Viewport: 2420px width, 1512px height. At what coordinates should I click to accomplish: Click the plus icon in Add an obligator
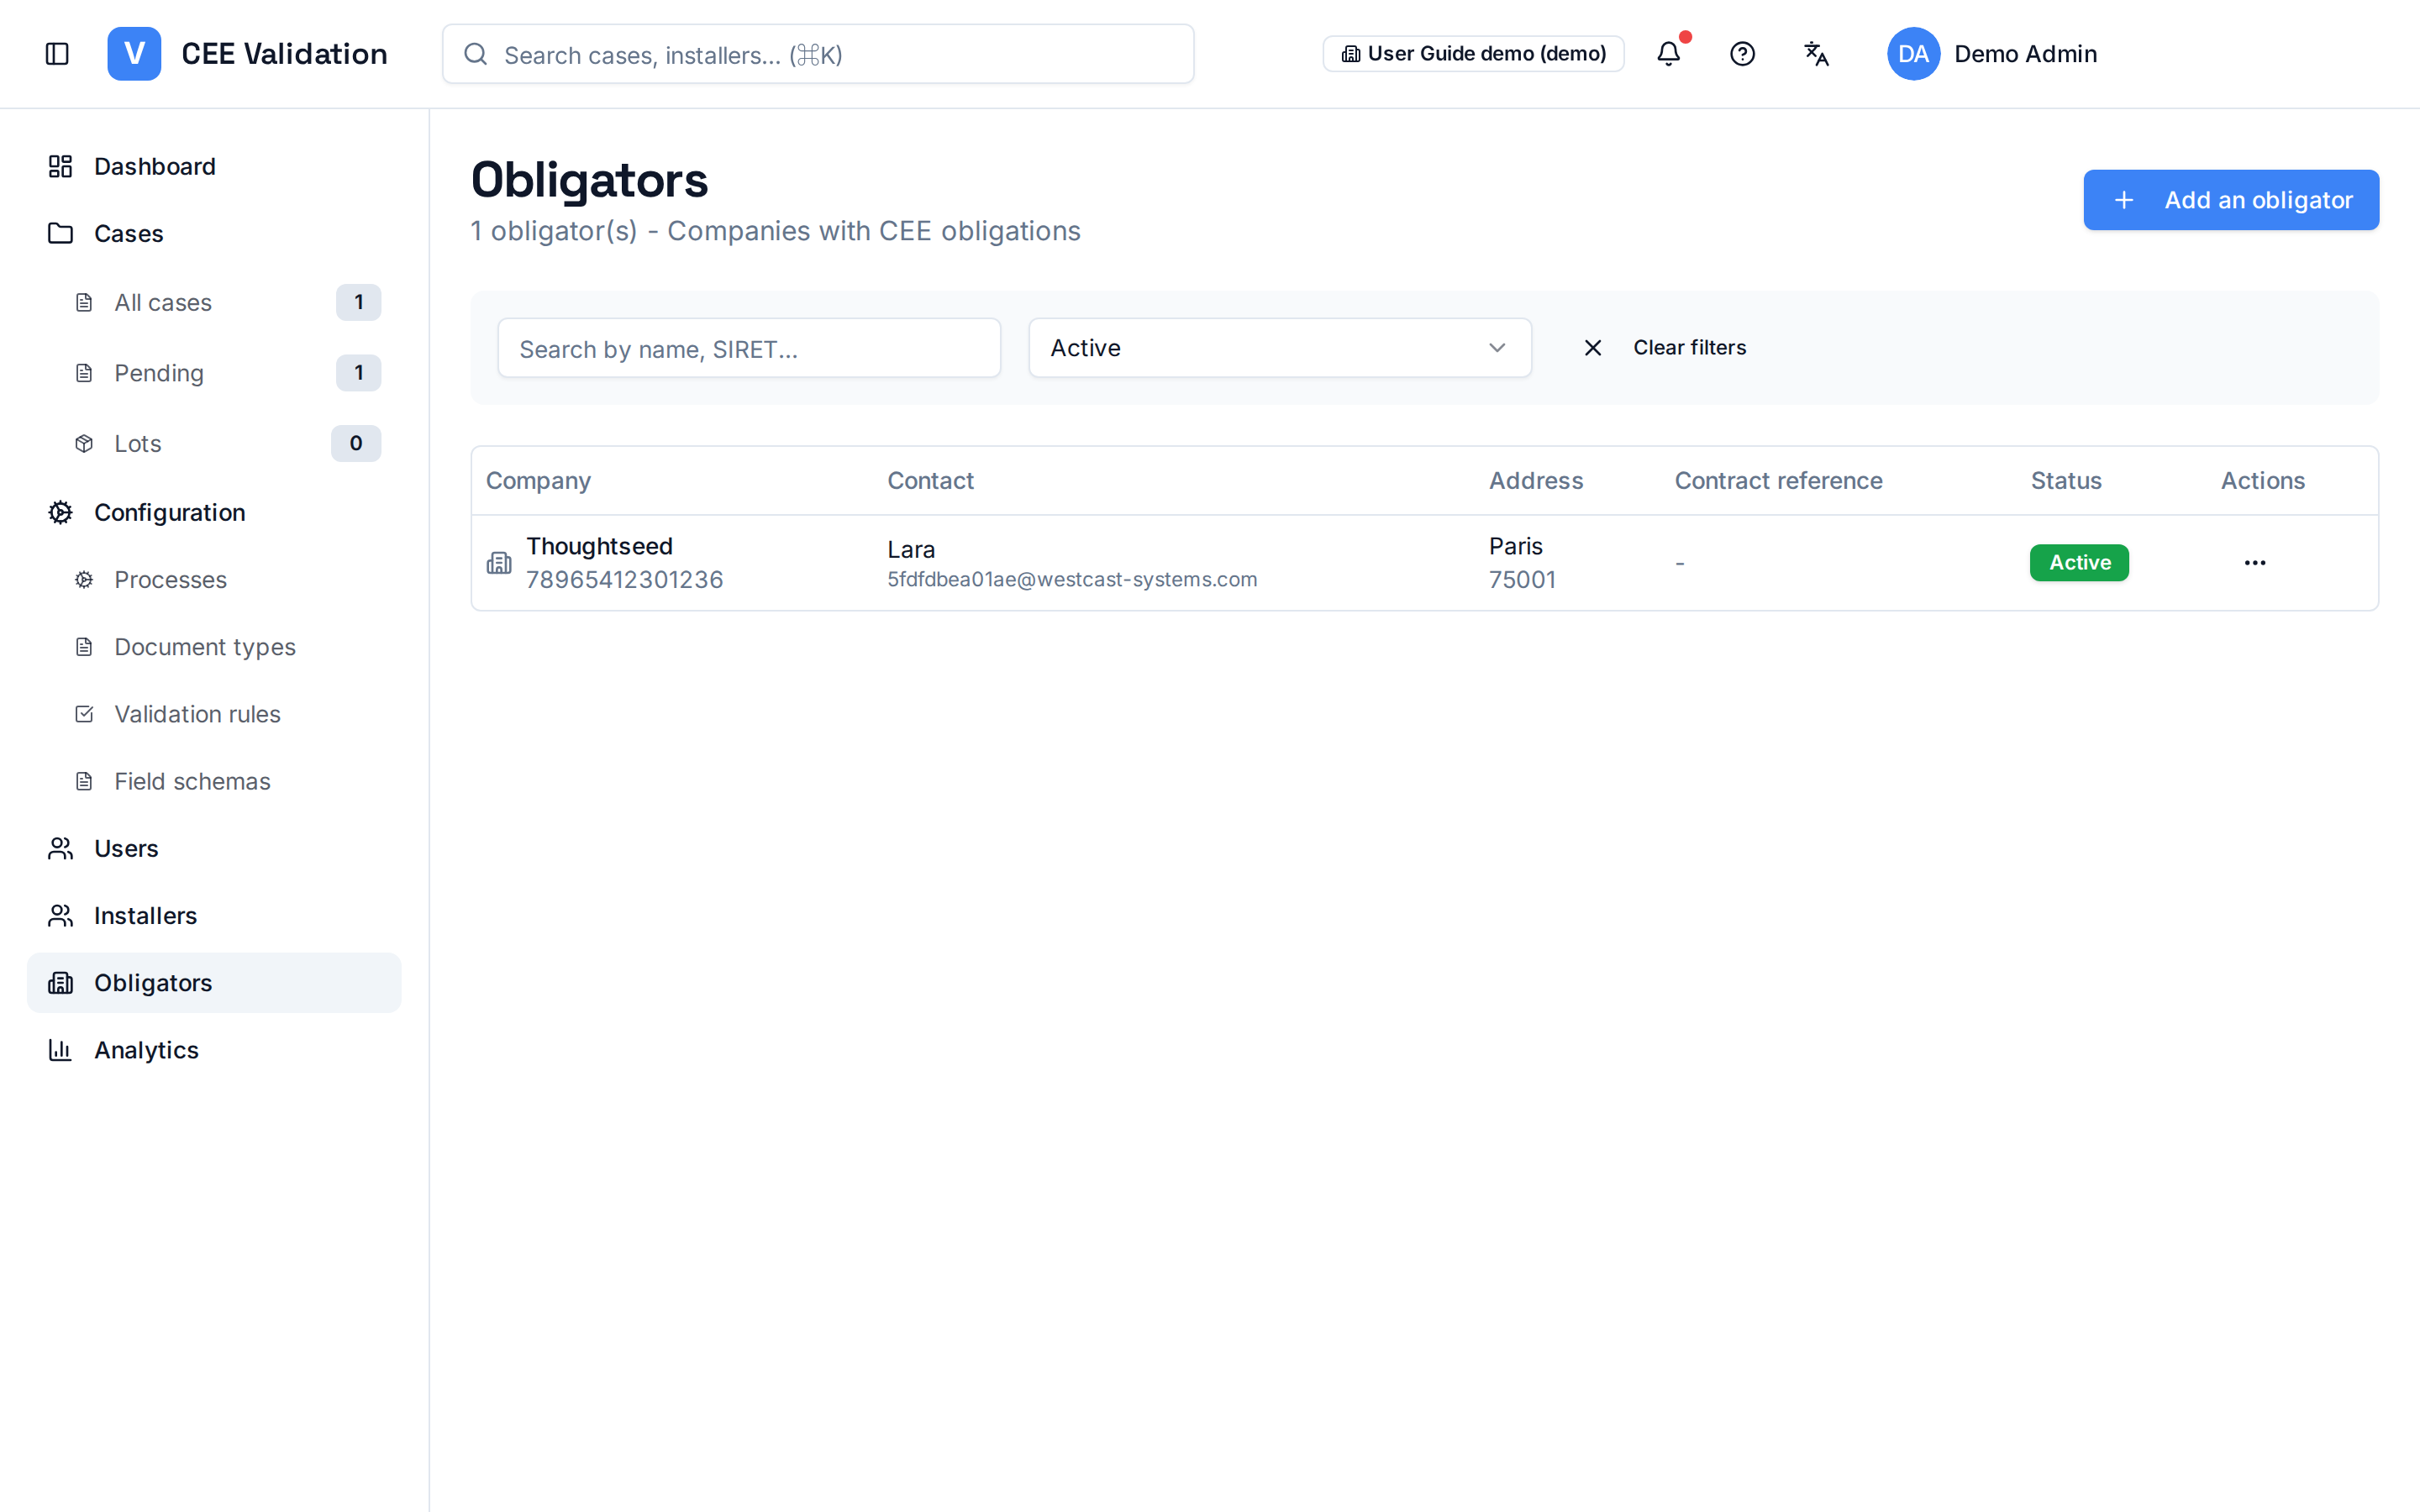(2124, 200)
